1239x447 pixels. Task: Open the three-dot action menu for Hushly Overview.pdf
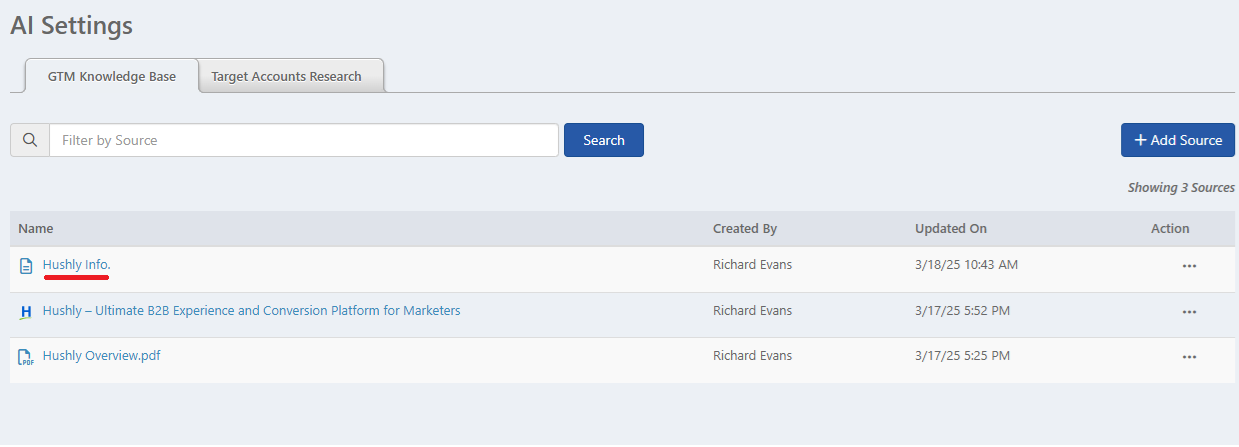pyautogui.click(x=1189, y=357)
